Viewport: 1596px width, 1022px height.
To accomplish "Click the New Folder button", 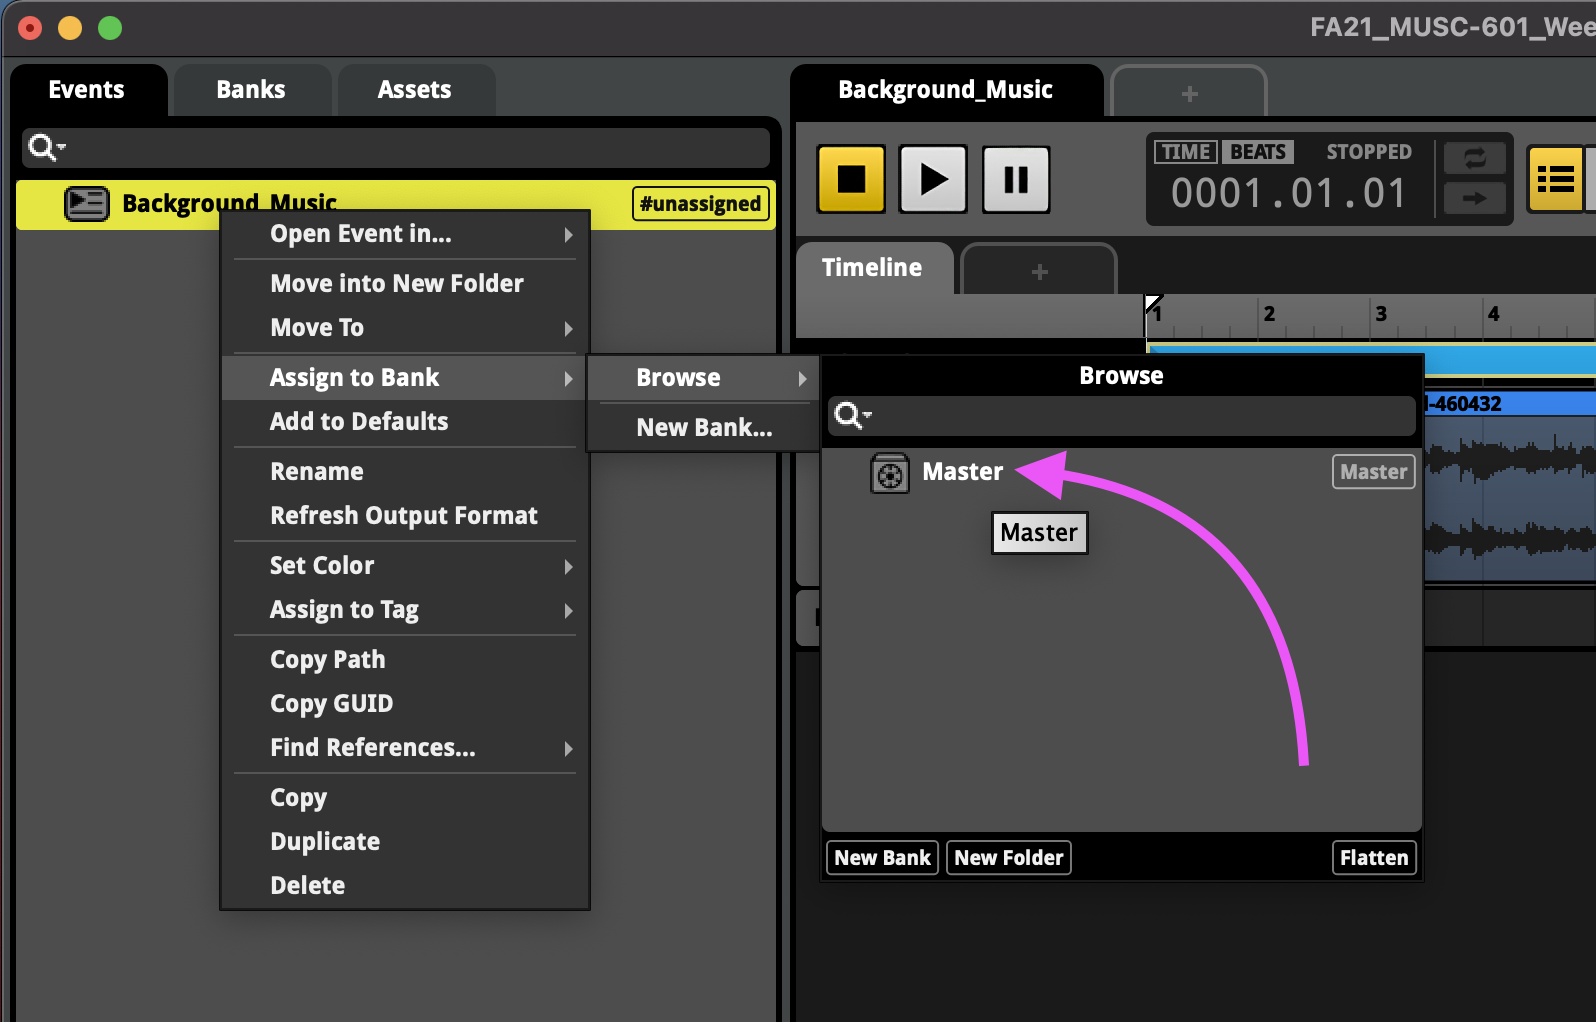I will (x=1008, y=858).
